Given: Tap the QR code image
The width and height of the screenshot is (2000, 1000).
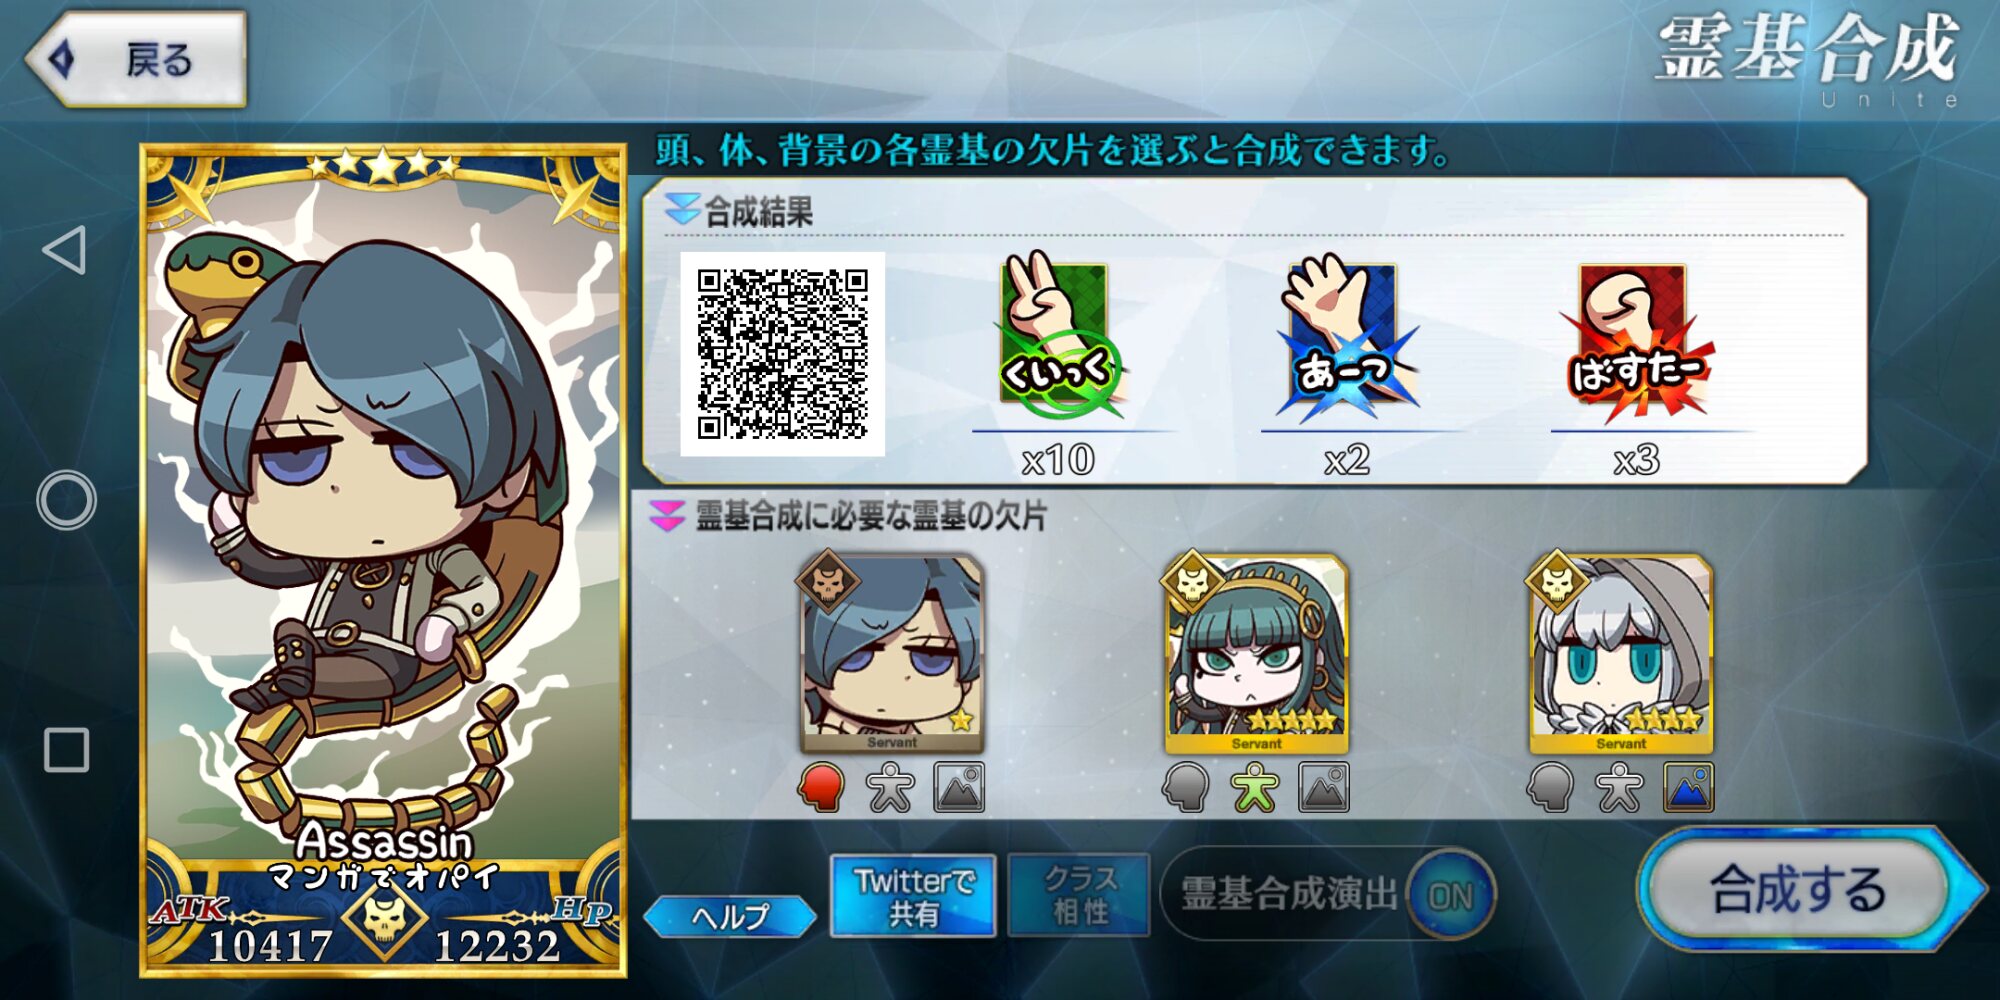Looking at the screenshot, I should 782,354.
